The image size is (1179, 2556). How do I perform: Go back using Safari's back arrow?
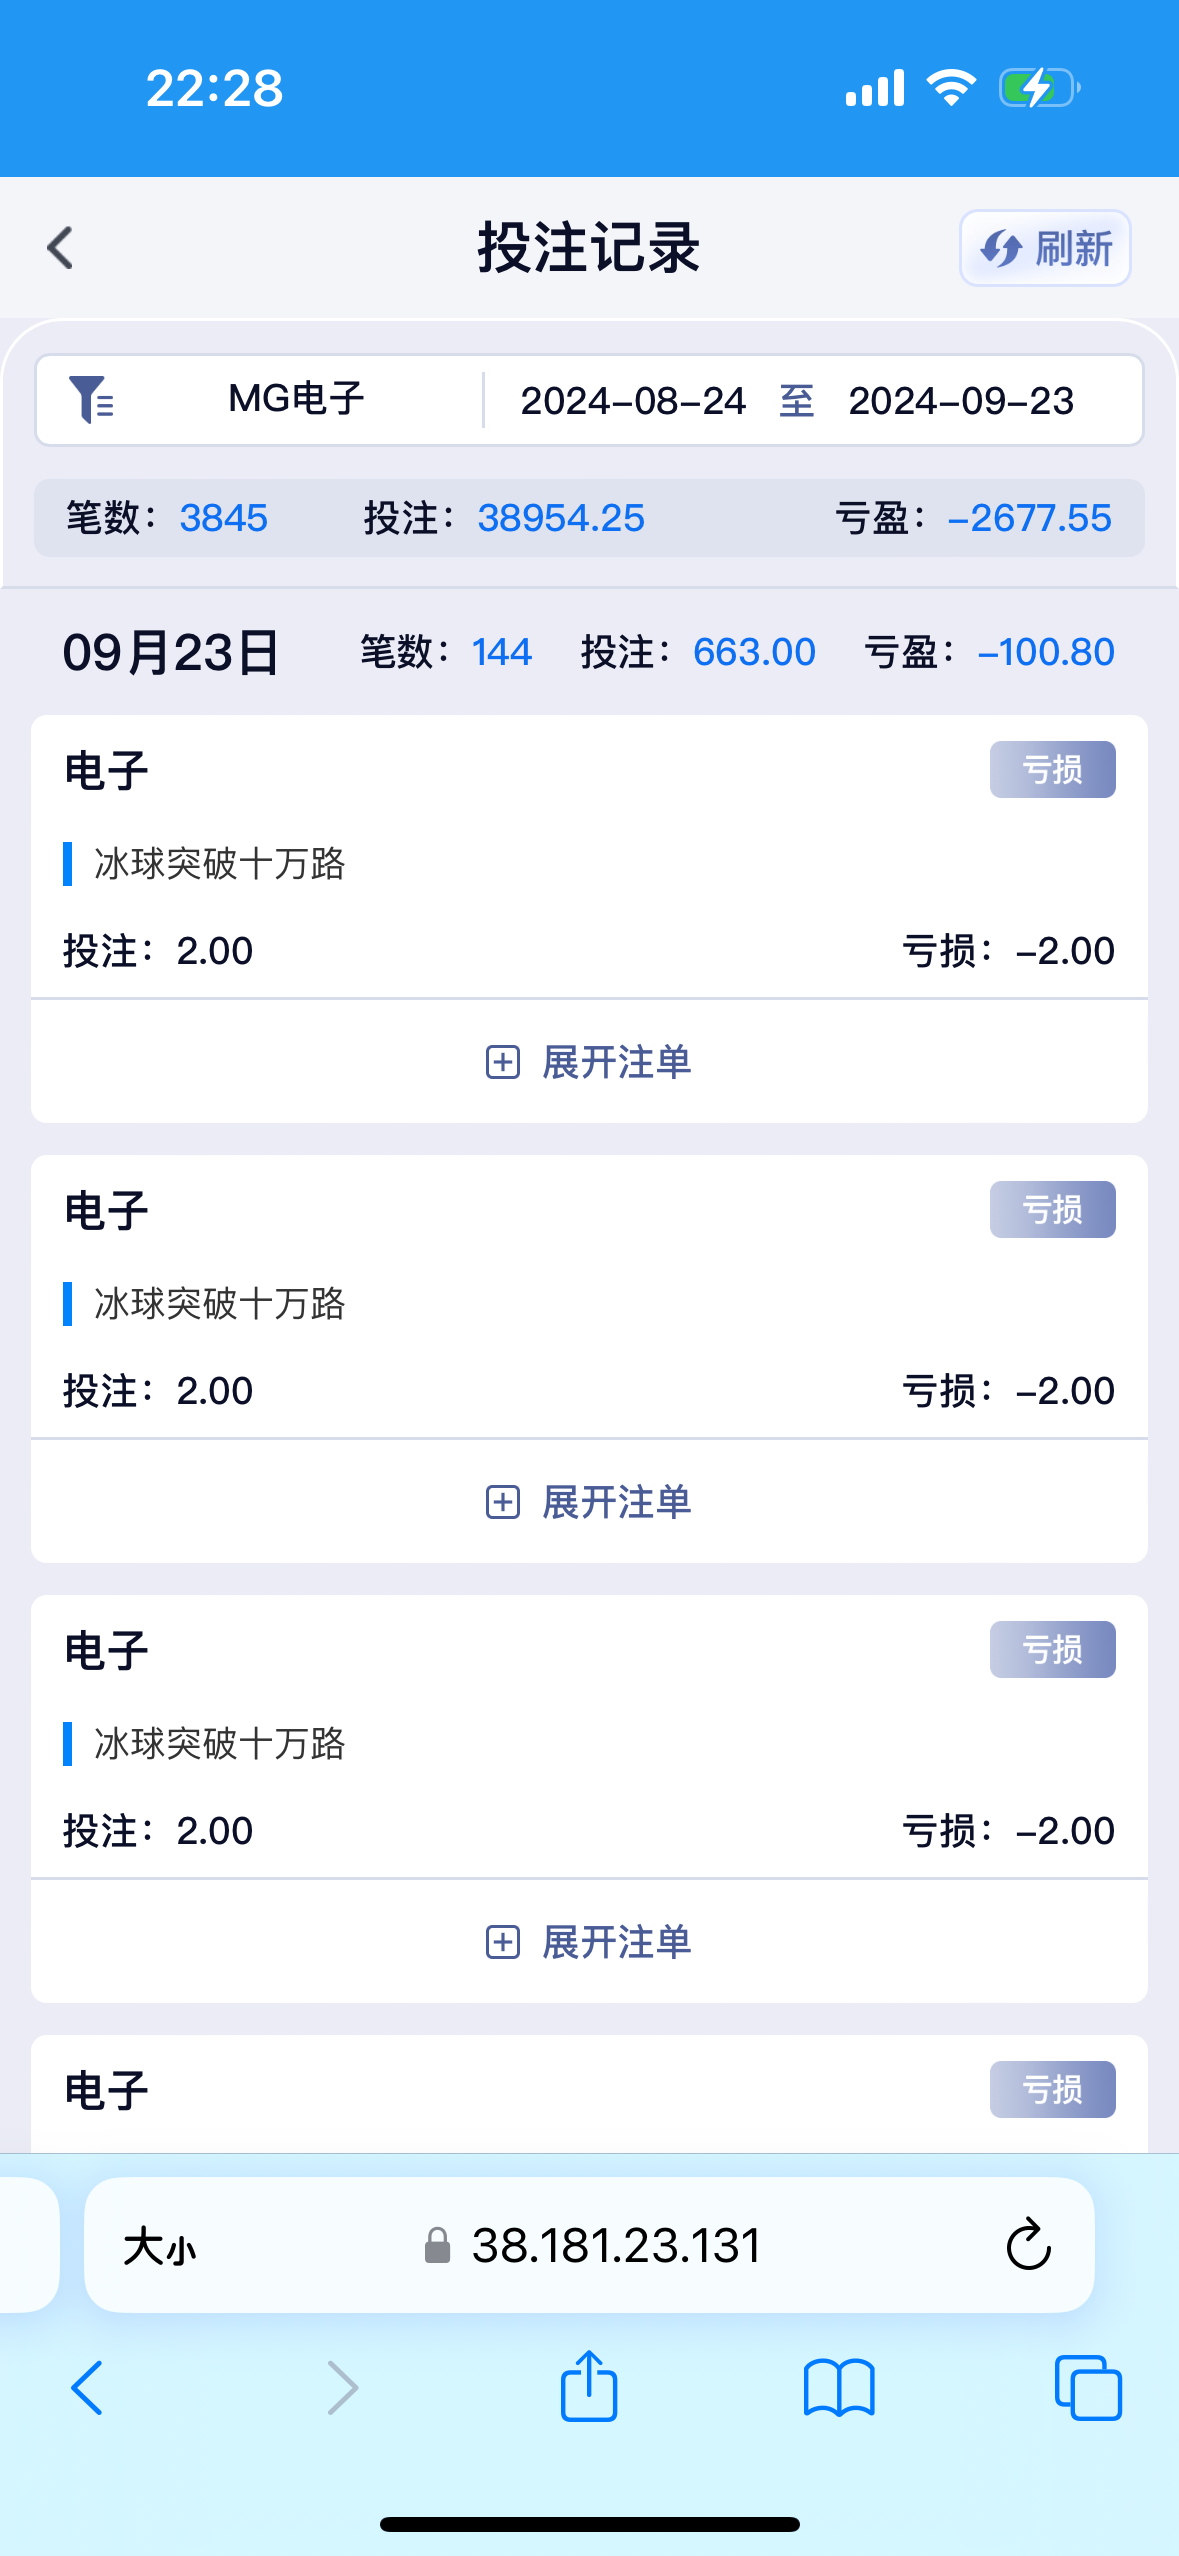87,2388
